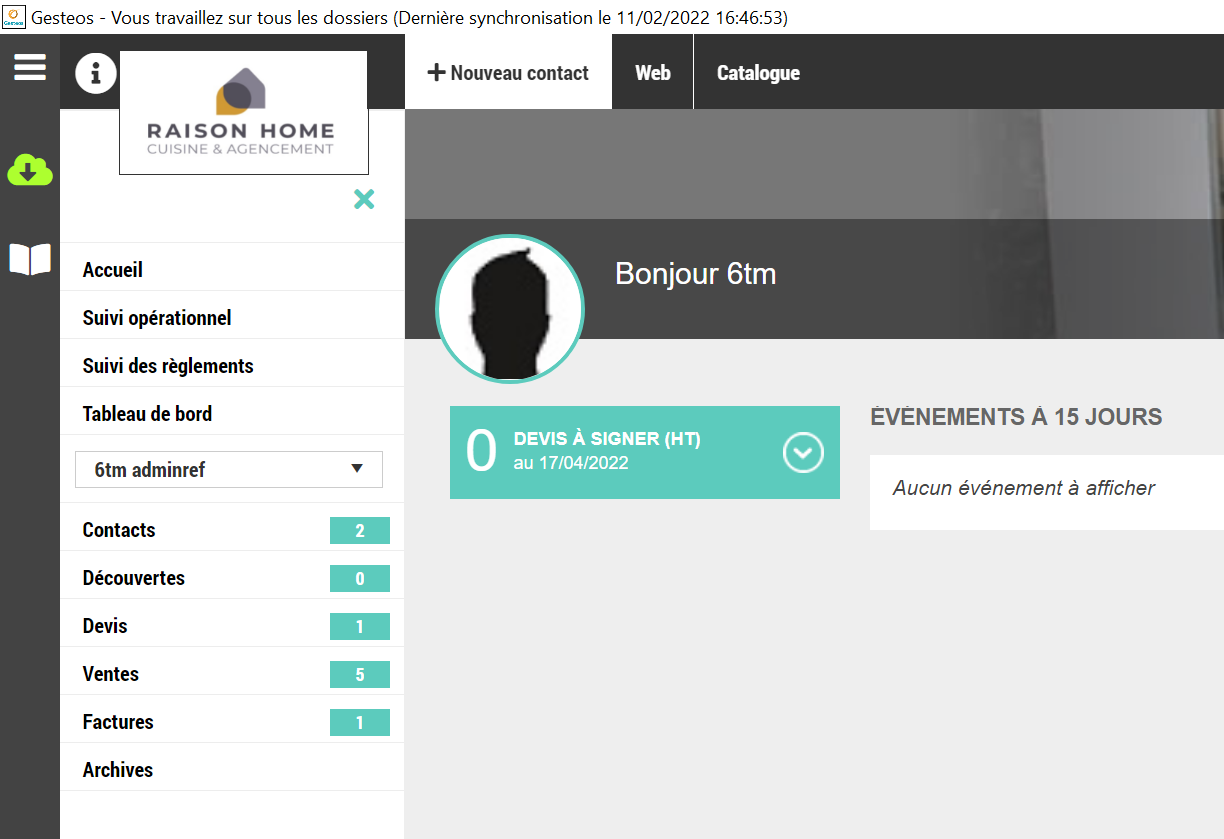Click the Contacts count badge
The image size is (1224, 839).
(x=360, y=531)
